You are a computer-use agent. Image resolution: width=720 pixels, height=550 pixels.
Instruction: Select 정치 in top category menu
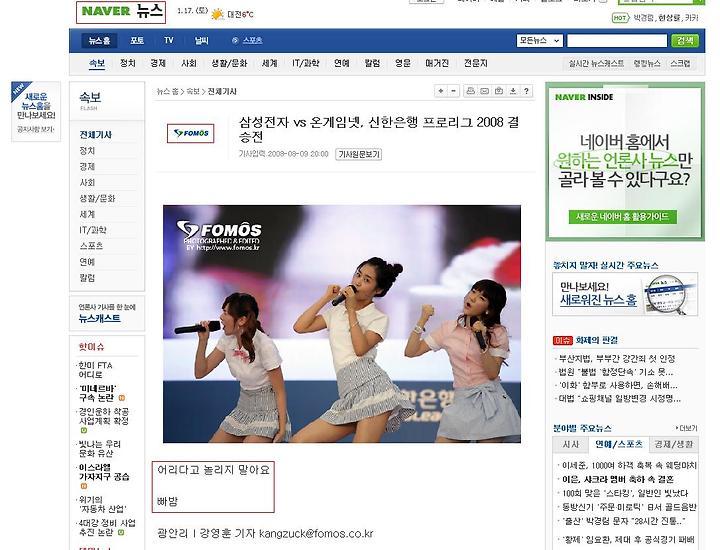point(128,63)
